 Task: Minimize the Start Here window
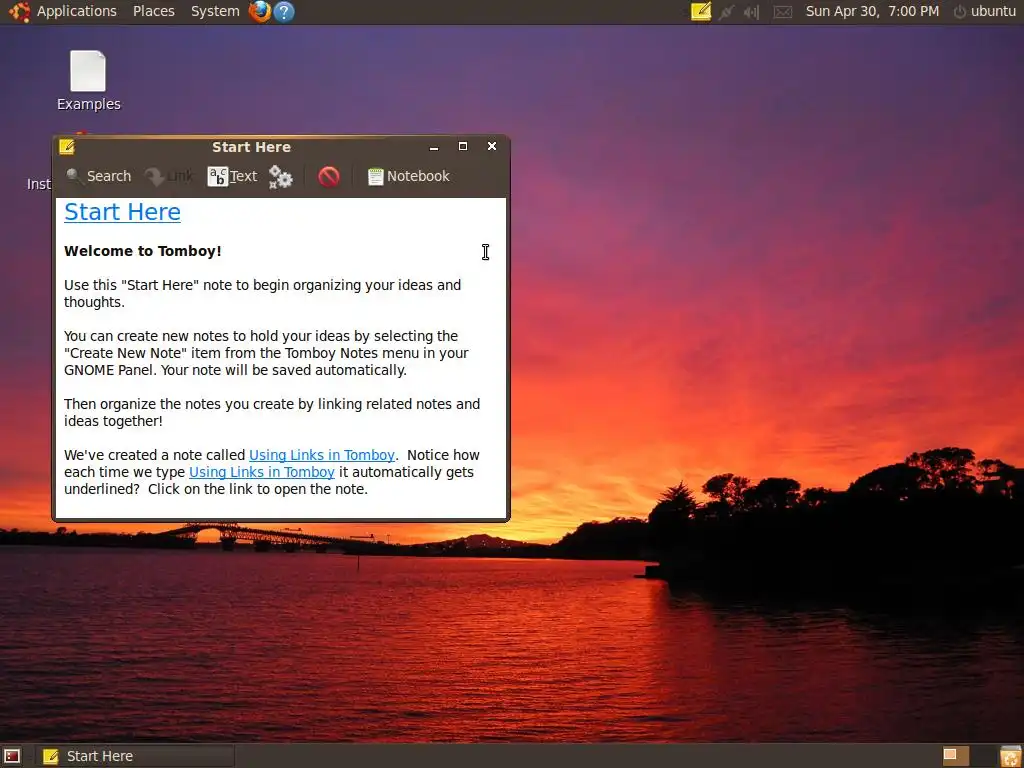pos(434,147)
